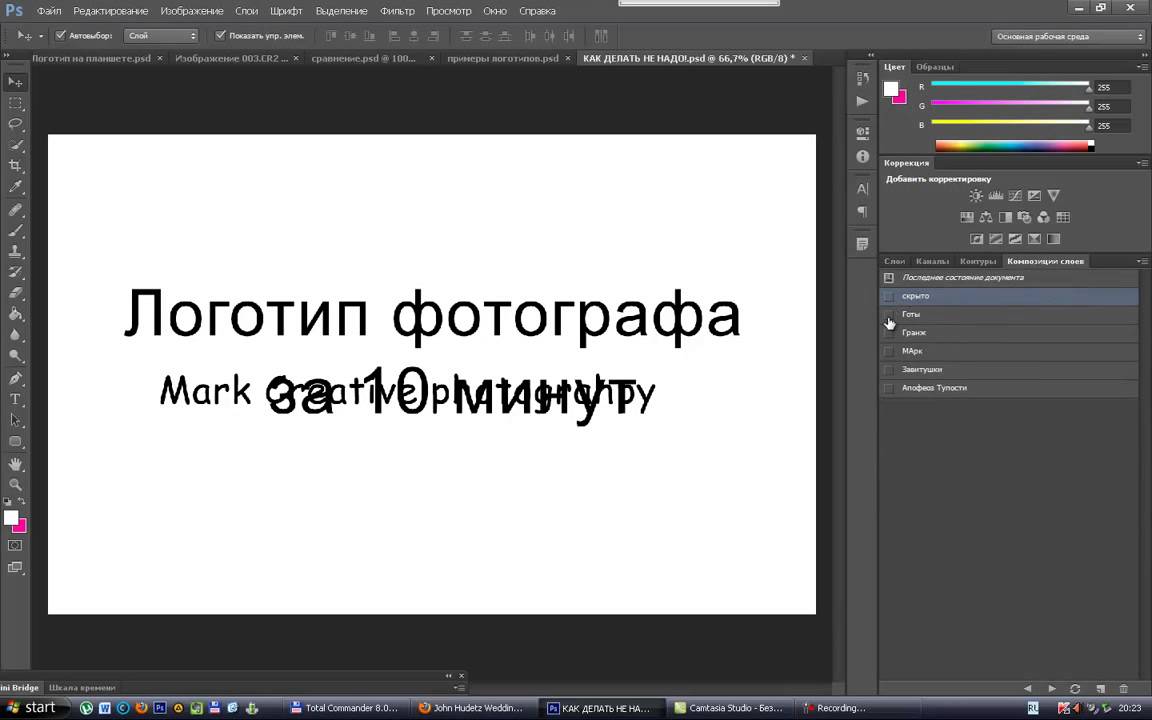The image size is (1152, 720).
Task: Switch to the Образцы tab
Action: click(935, 67)
